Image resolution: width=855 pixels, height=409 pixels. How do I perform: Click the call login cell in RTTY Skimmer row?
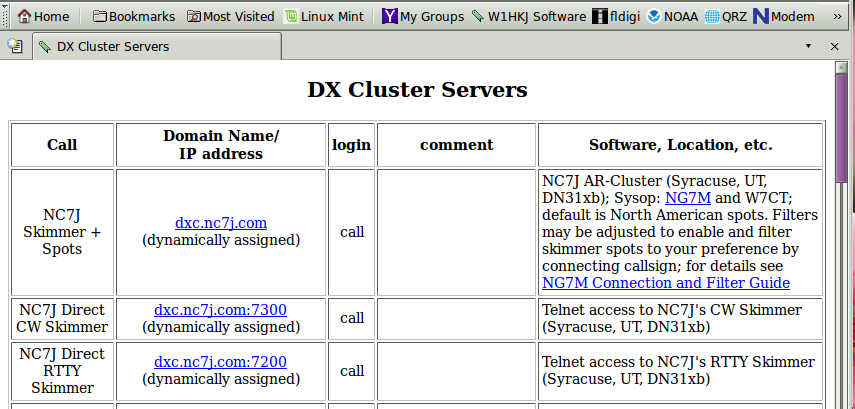[351, 371]
